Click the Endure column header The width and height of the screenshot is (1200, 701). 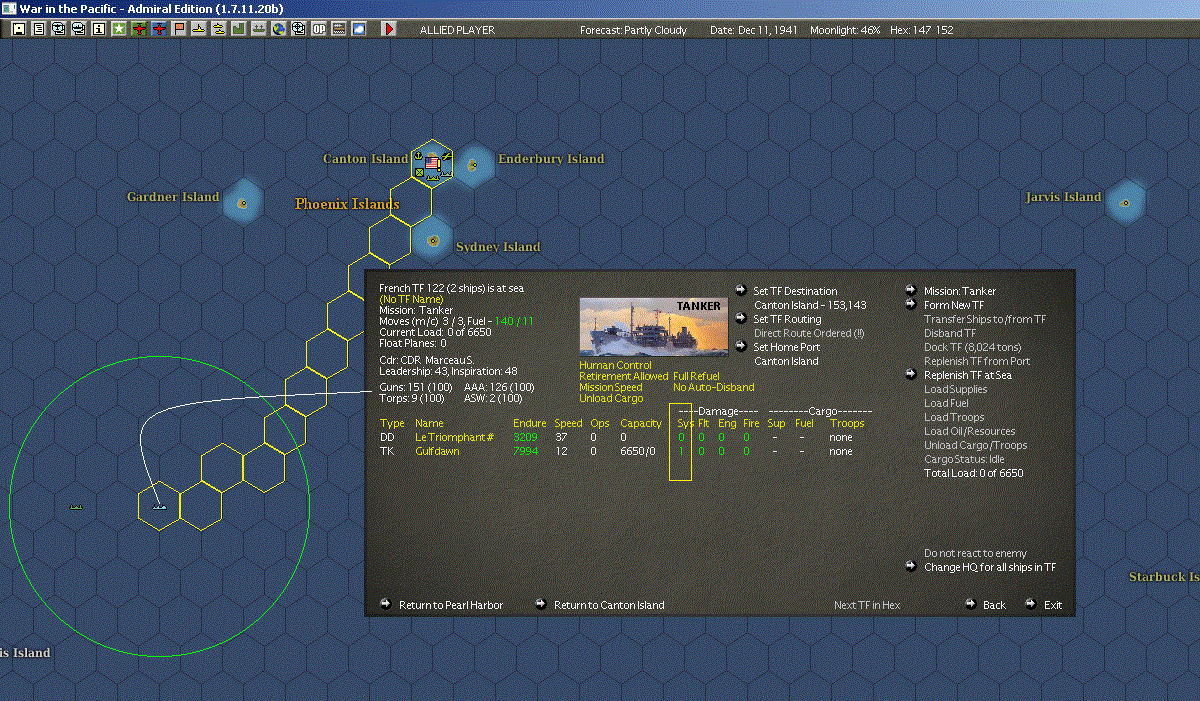point(530,423)
